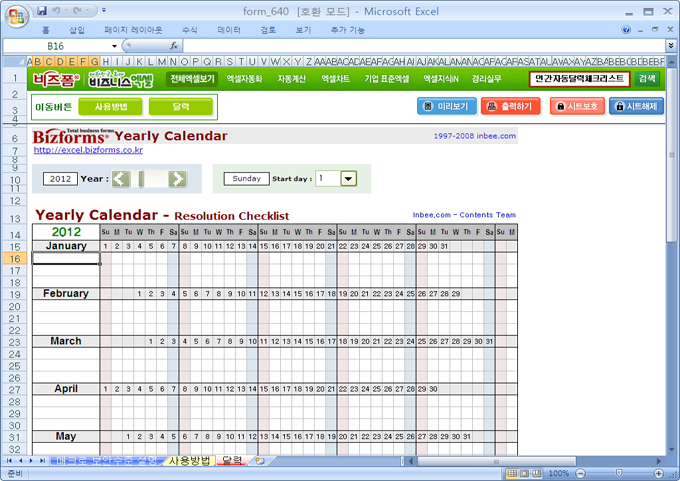Switch to Page Break Preview icon
Viewport: 680px width, 481px height.
(537, 473)
